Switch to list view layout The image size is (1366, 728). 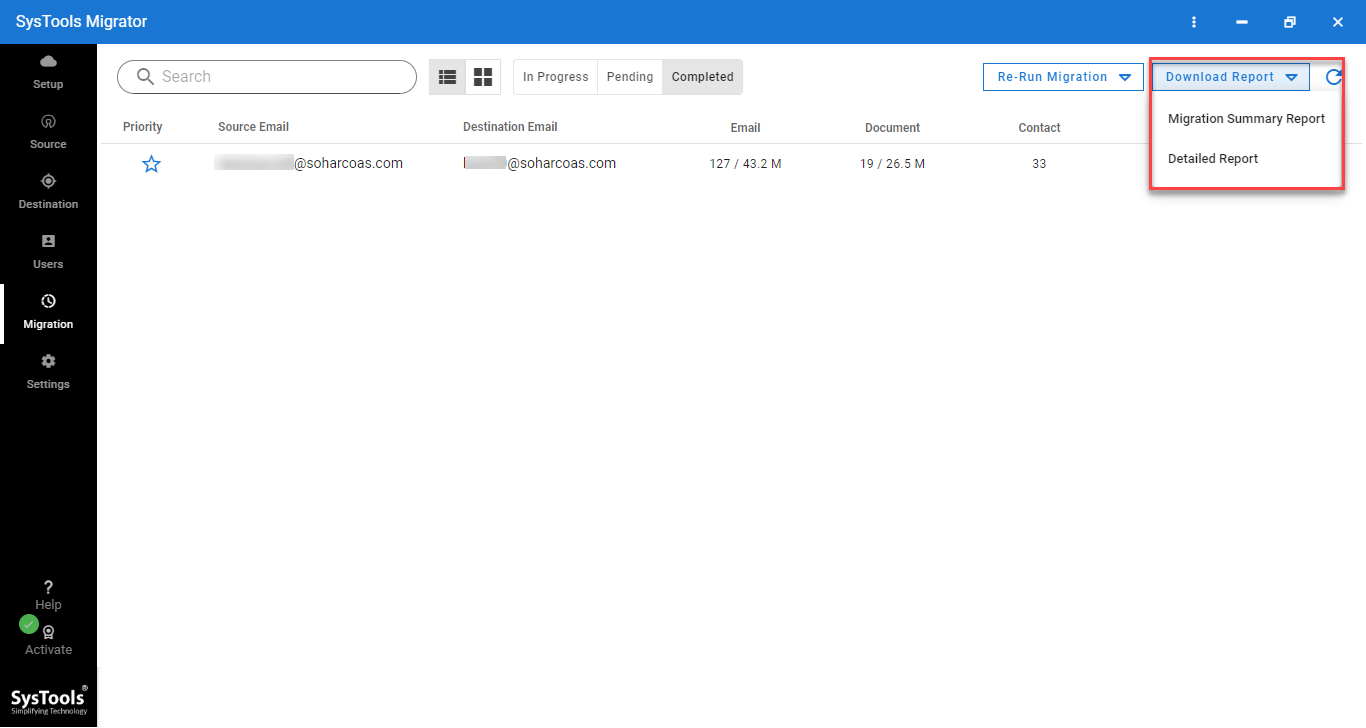point(448,77)
